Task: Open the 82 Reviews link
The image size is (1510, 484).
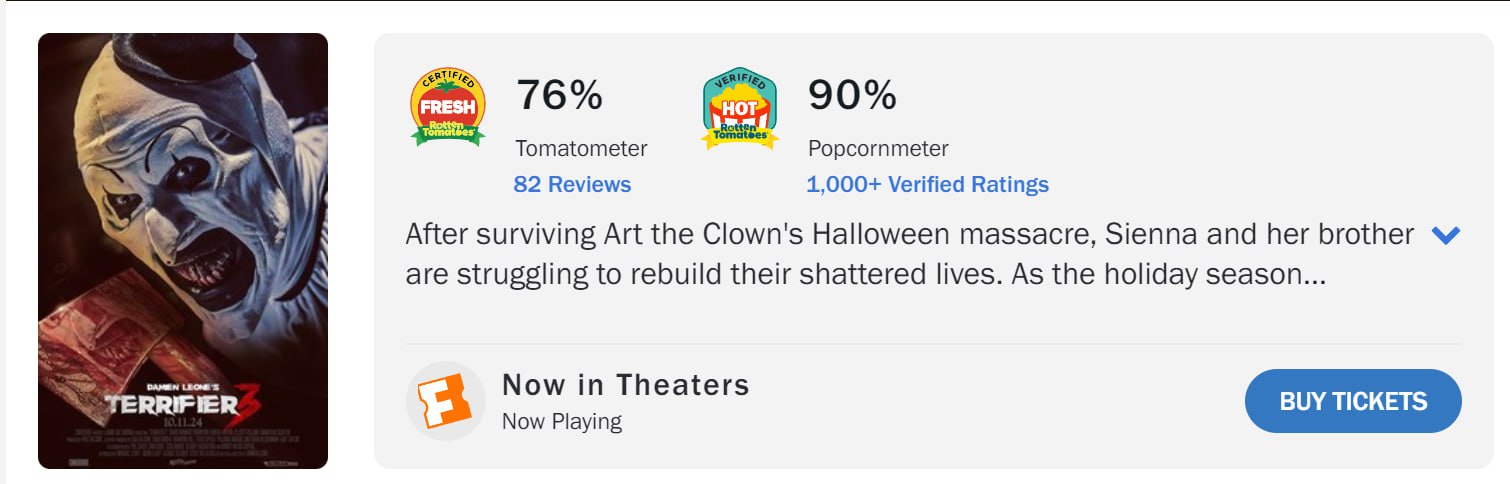Action: (572, 185)
